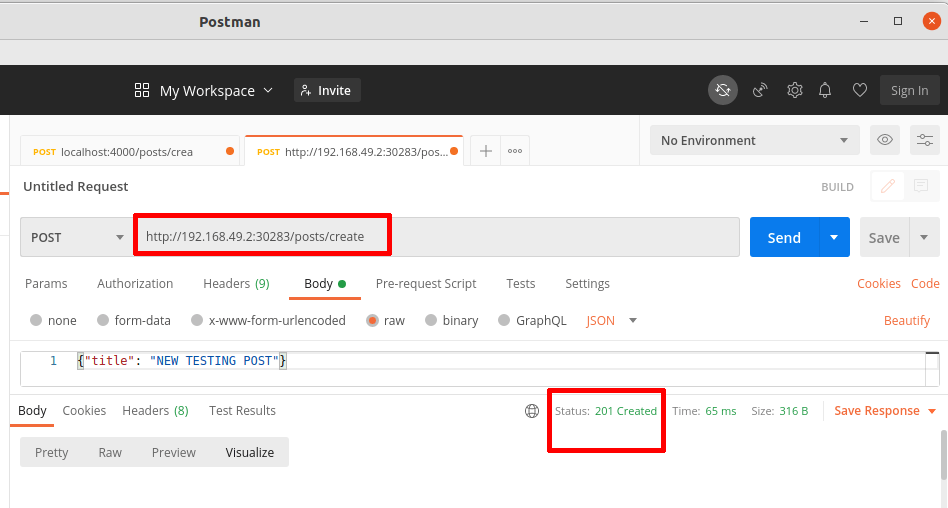
Task: Switch to the 192.168.49.2:30283 request tab
Action: click(354, 151)
